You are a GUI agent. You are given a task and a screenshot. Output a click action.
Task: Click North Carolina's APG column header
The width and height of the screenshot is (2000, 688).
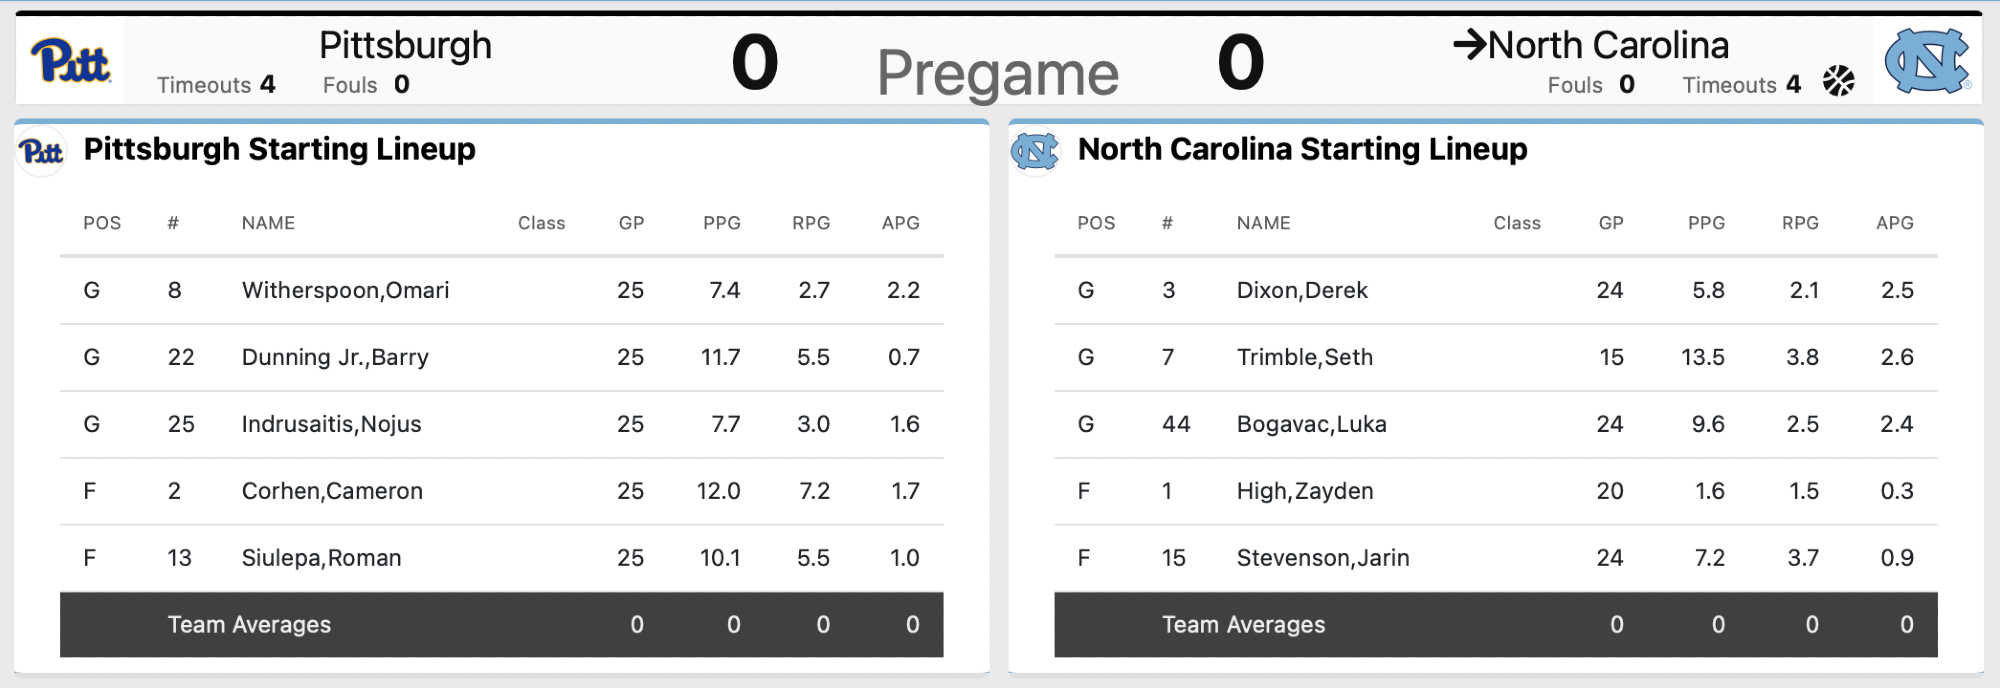[1894, 223]
